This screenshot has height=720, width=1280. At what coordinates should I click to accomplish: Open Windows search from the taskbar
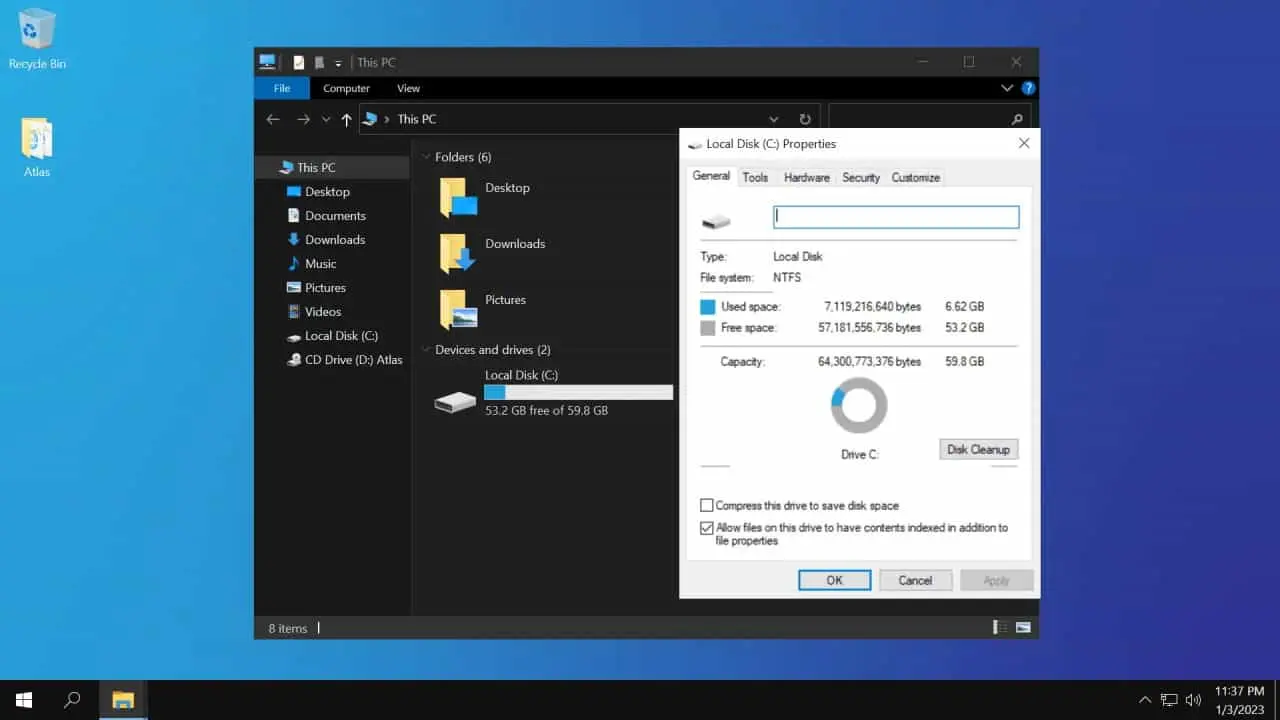(x=72, y=700)
